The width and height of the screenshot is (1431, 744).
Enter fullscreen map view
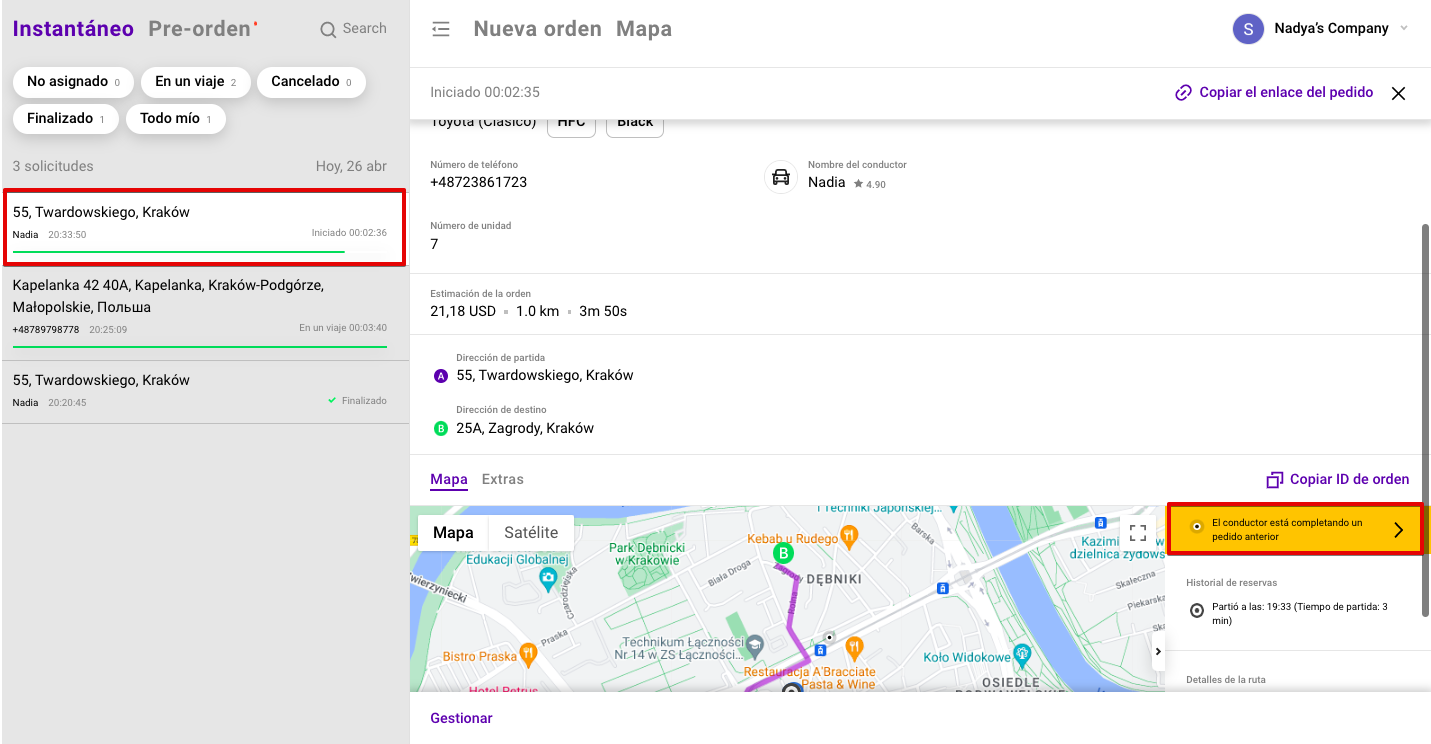click(x=1137, y=533)
